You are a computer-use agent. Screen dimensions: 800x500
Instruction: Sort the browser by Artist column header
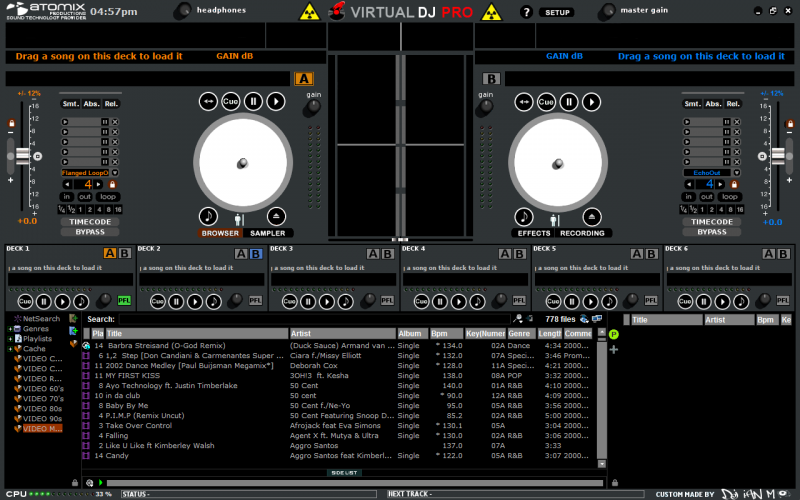click(342, 333)
